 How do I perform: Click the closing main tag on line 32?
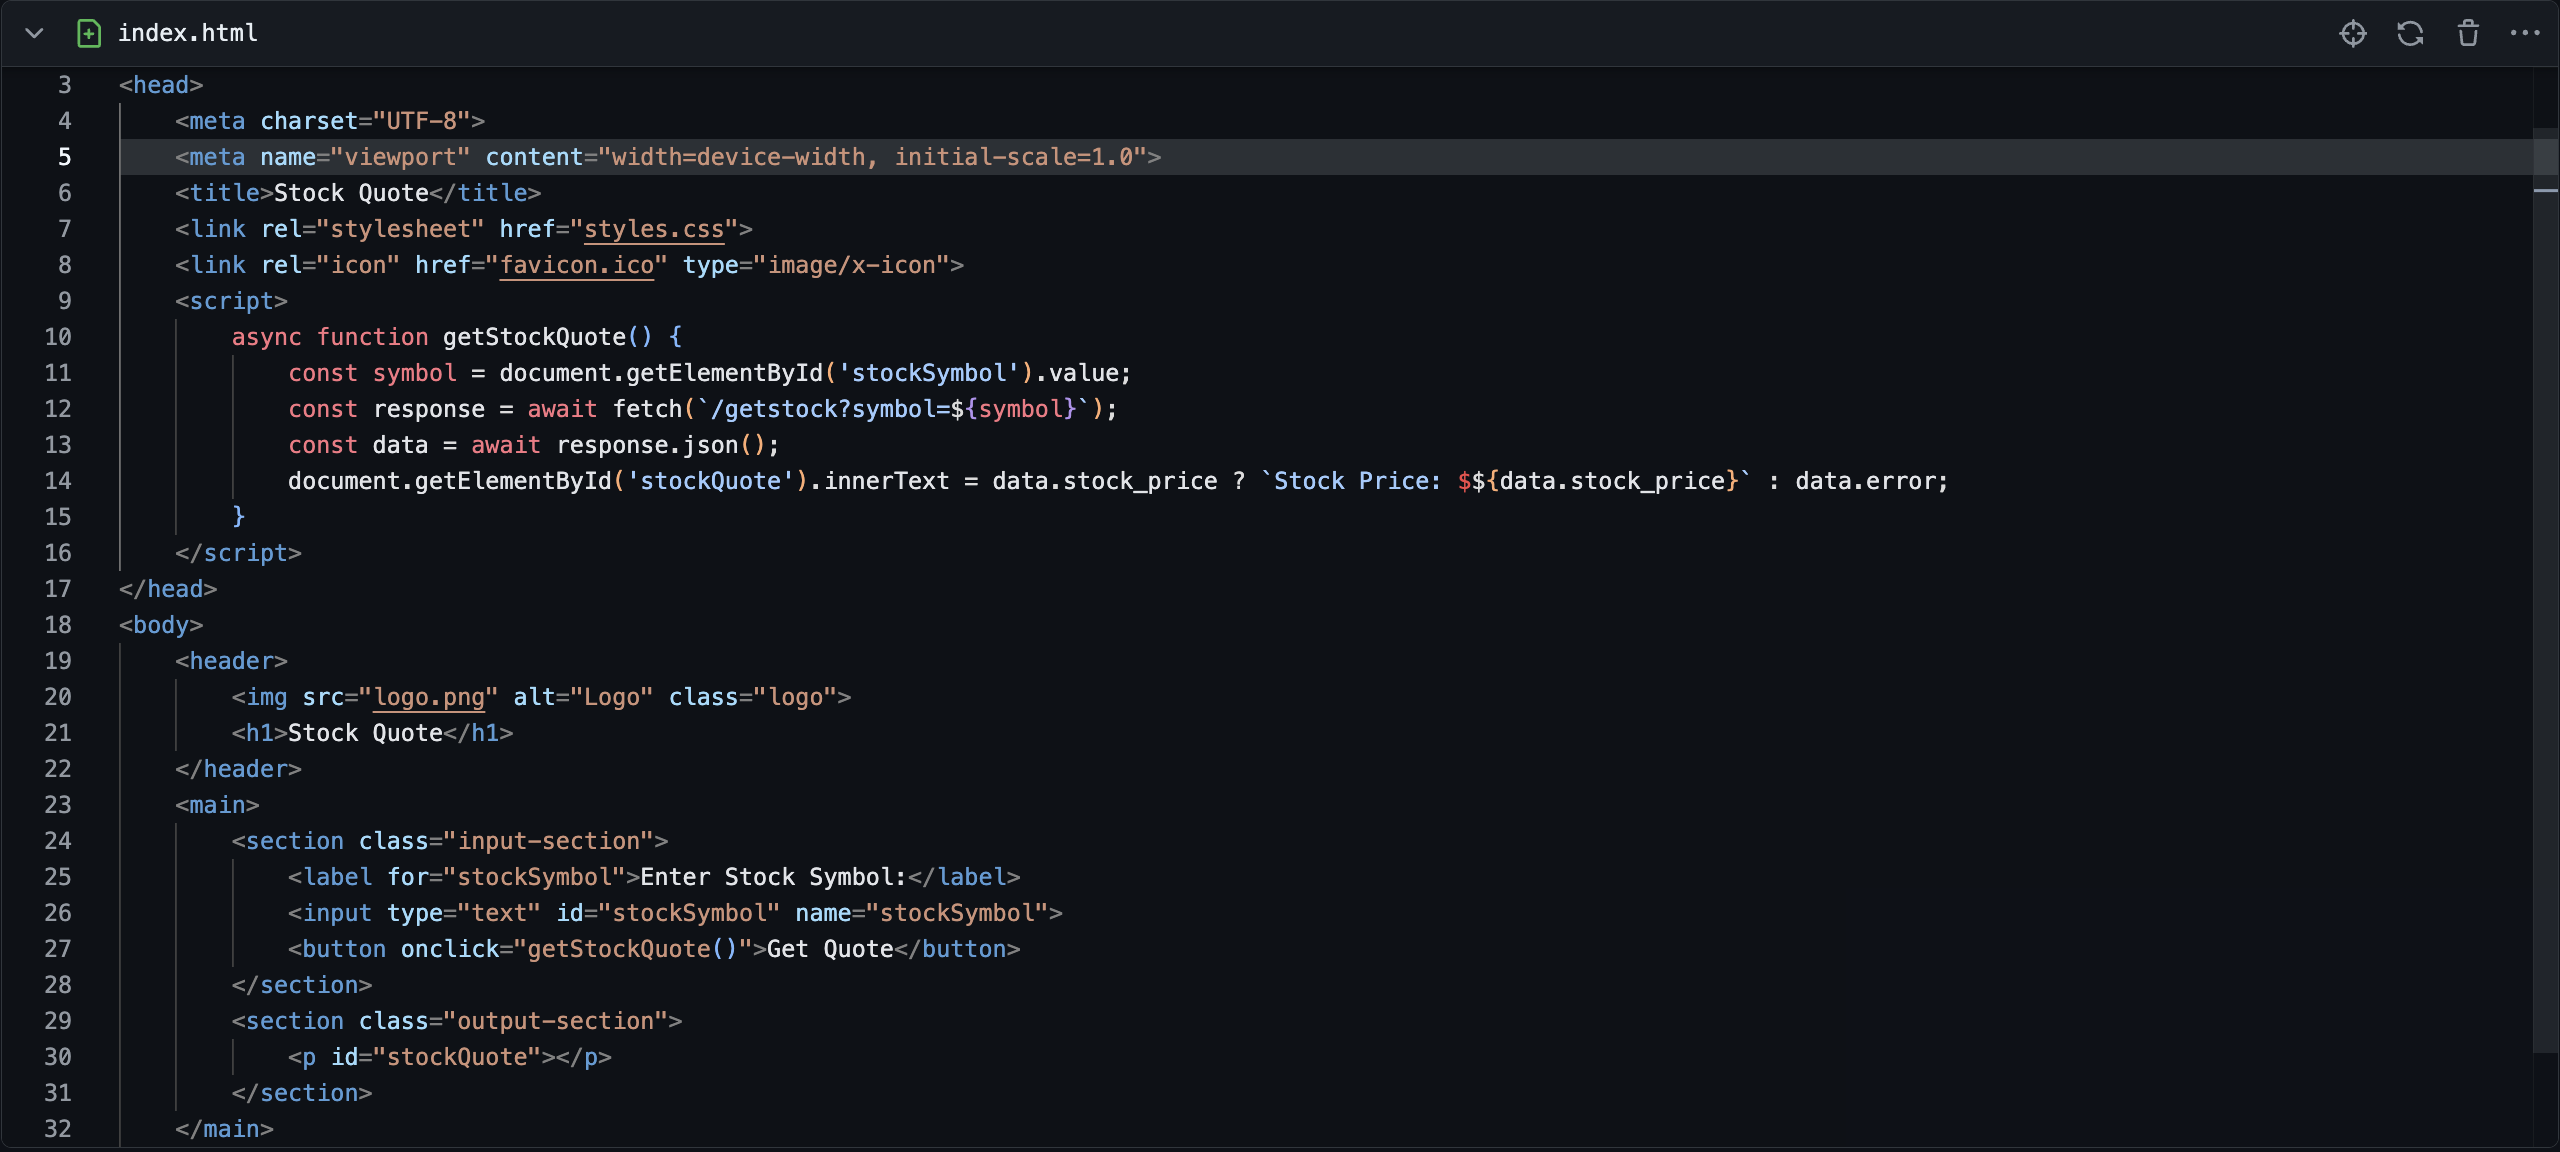tap(224, 1129)
